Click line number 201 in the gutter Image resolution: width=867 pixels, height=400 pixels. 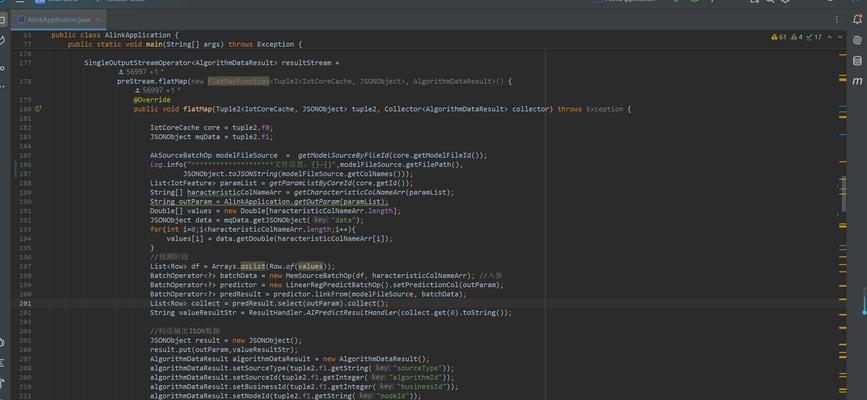tap(25, 303)
